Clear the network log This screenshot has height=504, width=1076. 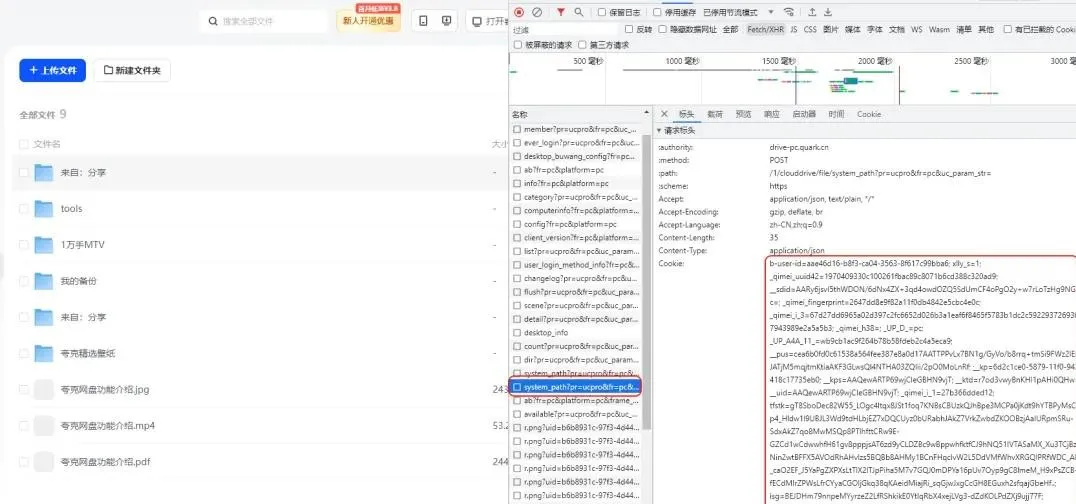pyautogui.click(x=537, y=12)
